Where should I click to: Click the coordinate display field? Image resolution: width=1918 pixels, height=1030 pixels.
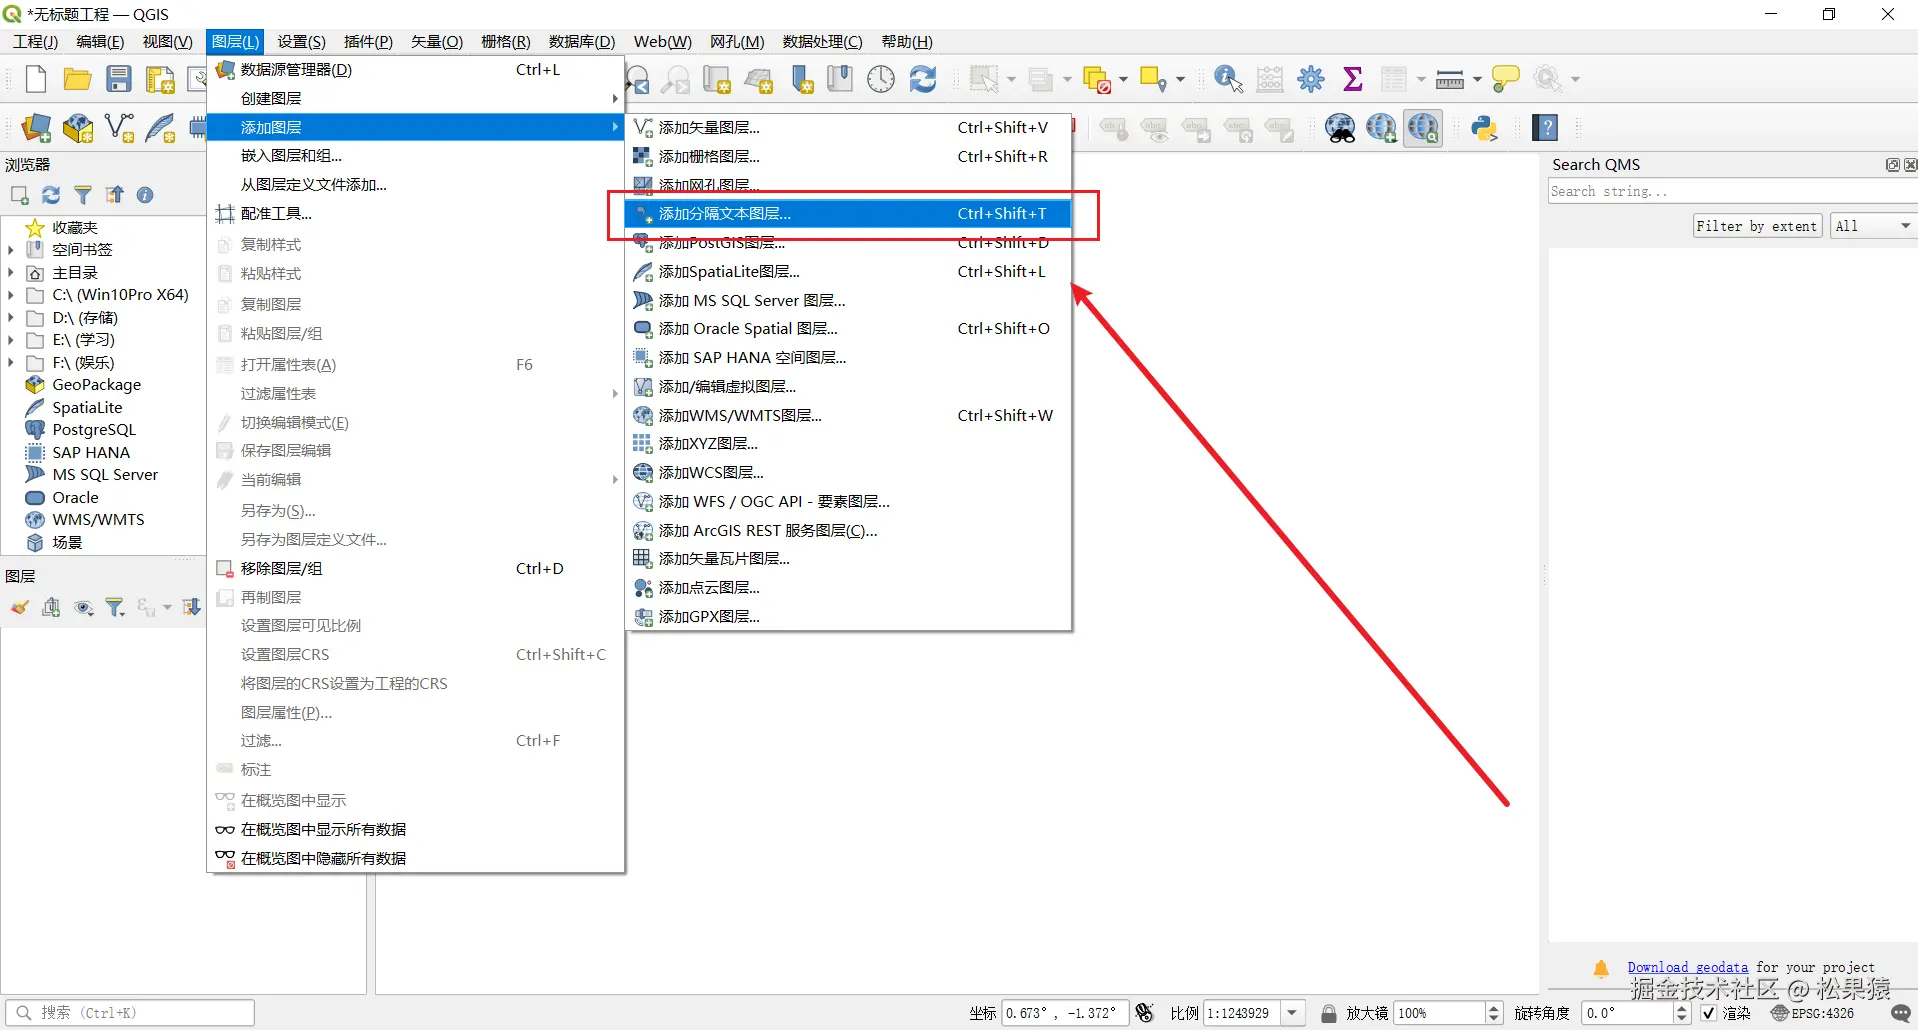point(1065,1013)
